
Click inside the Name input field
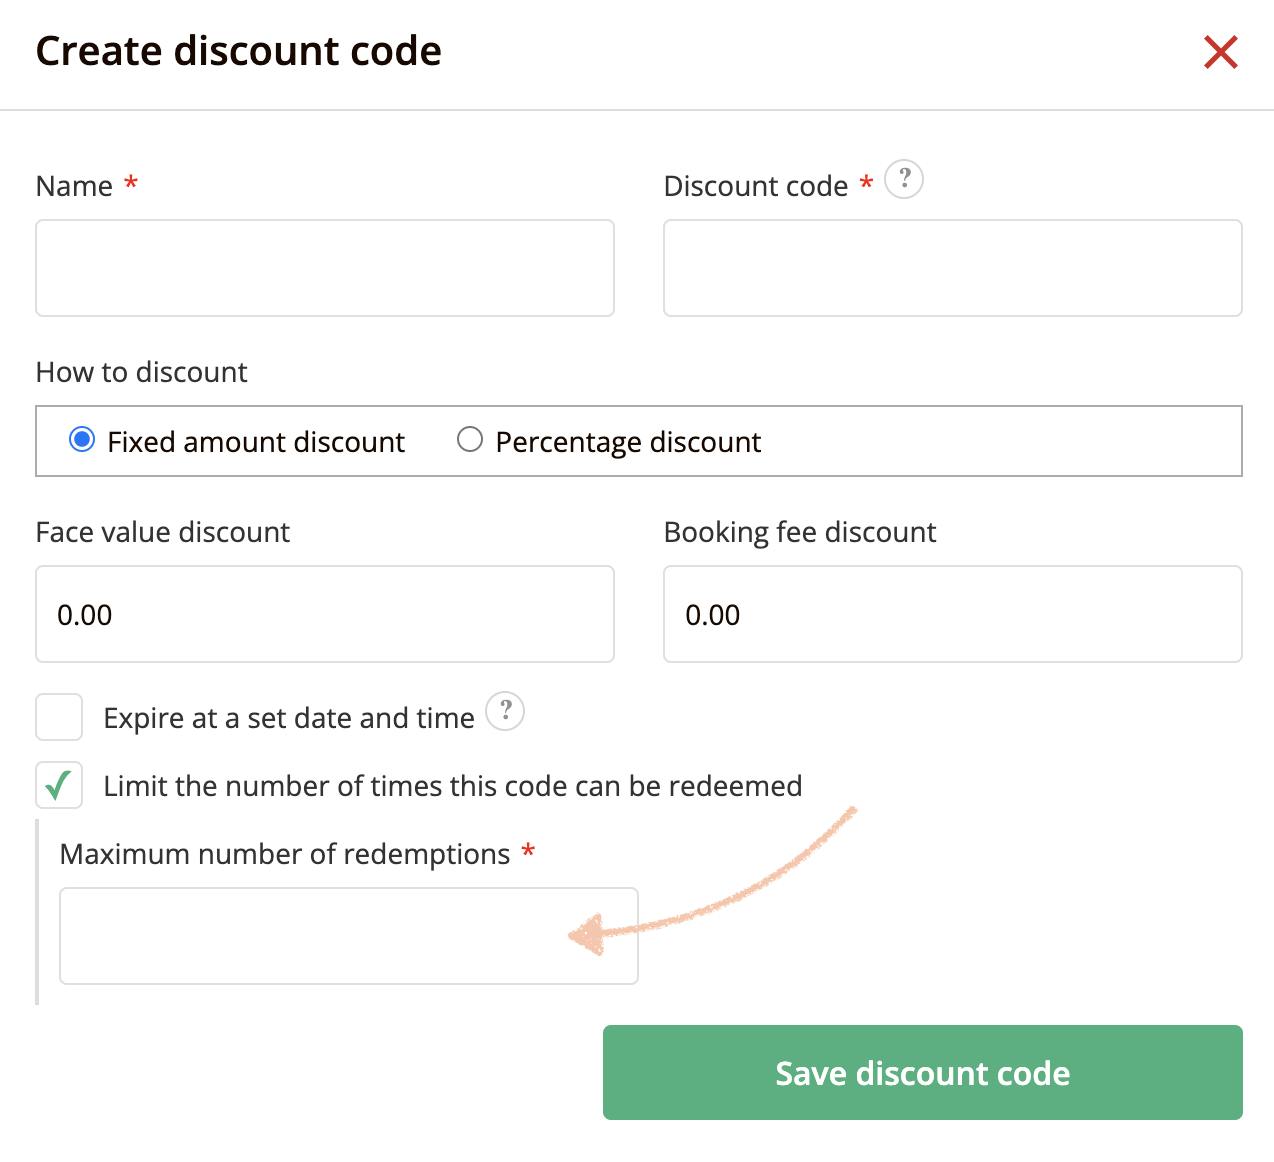[324, 267]
